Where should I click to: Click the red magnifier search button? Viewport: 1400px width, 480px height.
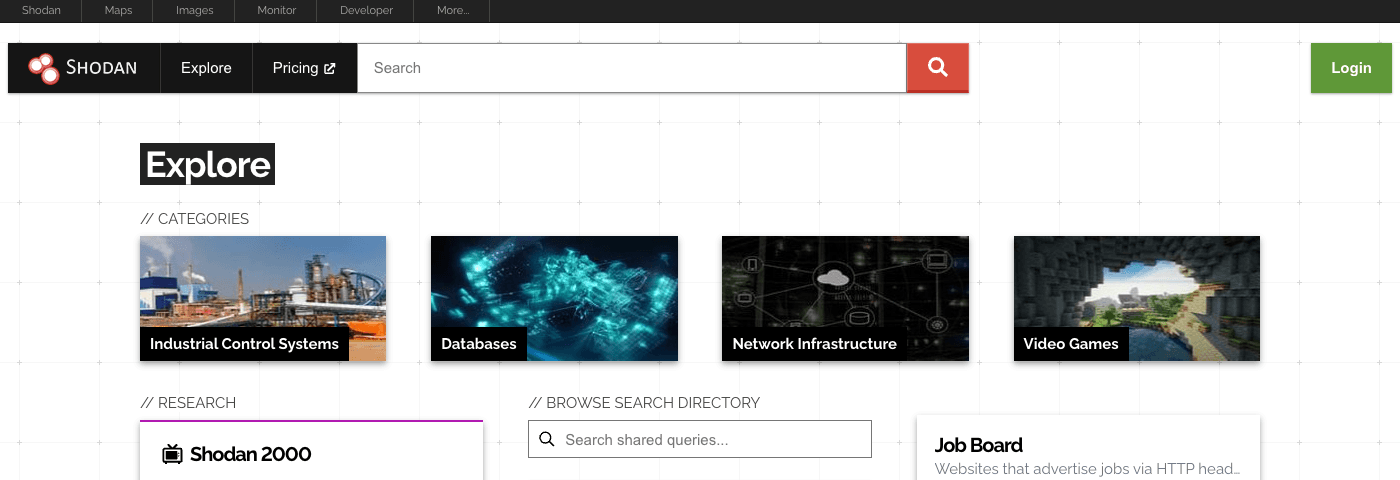937,68
